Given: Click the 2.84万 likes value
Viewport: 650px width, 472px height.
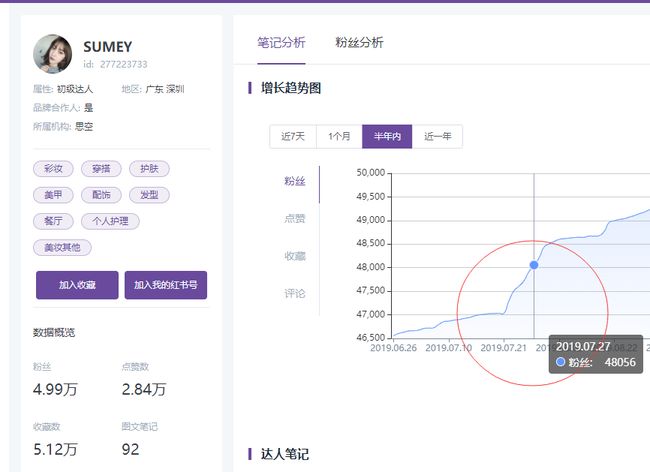Looking at the screenshot, I should 144,390.
